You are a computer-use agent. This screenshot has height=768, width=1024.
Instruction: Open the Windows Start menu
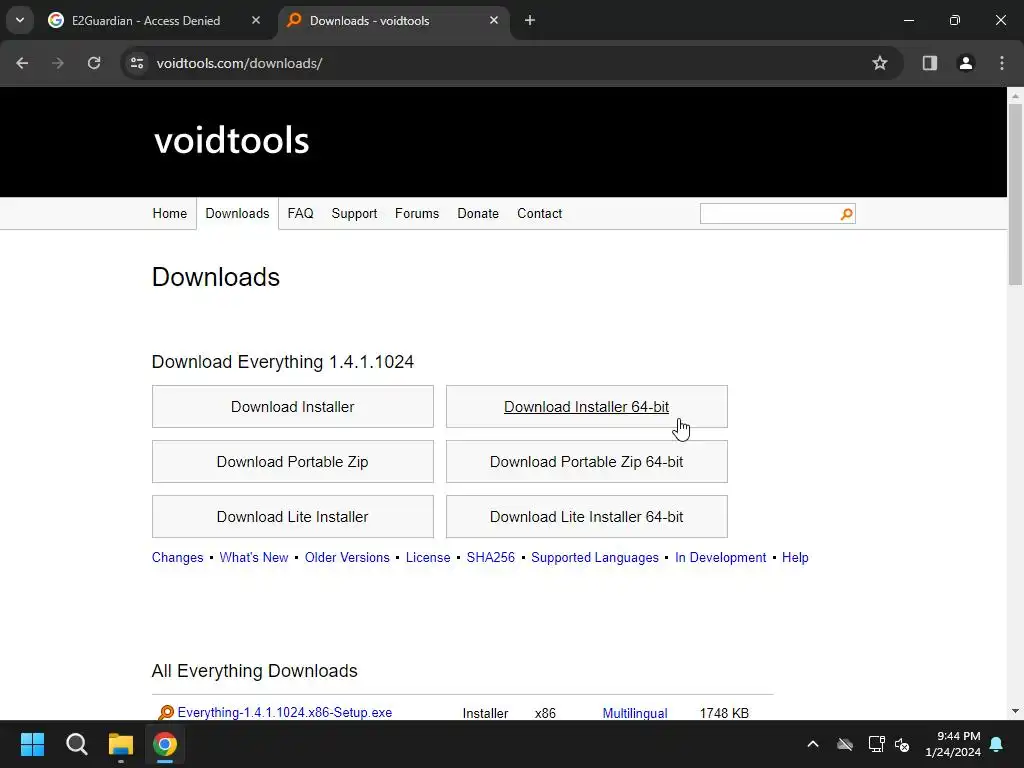[32, 744]
